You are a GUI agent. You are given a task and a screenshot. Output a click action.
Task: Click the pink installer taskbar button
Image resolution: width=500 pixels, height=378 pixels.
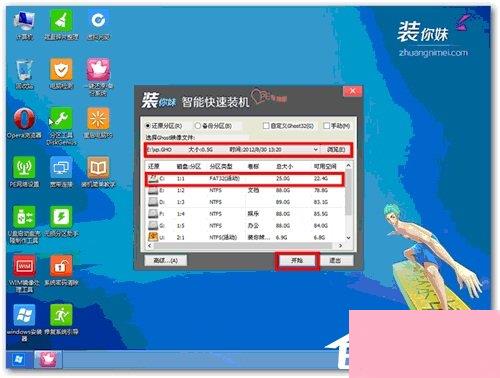[x=49, y=359]
